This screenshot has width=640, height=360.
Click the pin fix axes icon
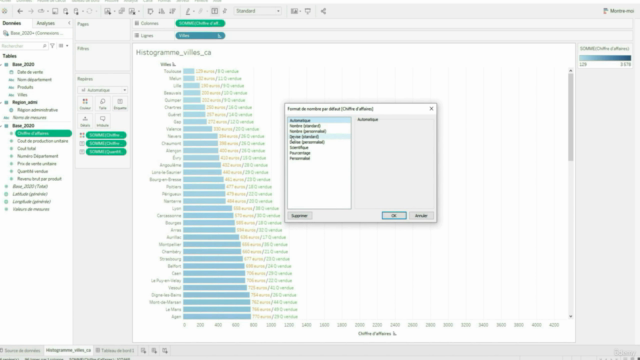[224, 11]
